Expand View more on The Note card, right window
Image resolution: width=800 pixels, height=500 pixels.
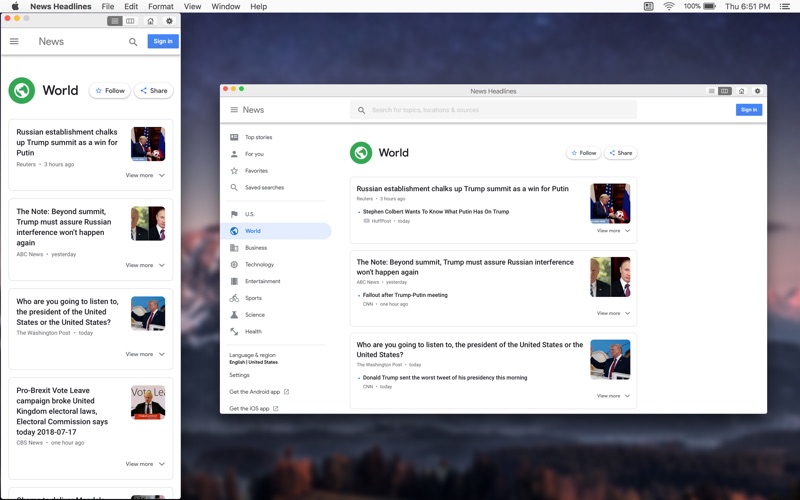tap(613, 313)
